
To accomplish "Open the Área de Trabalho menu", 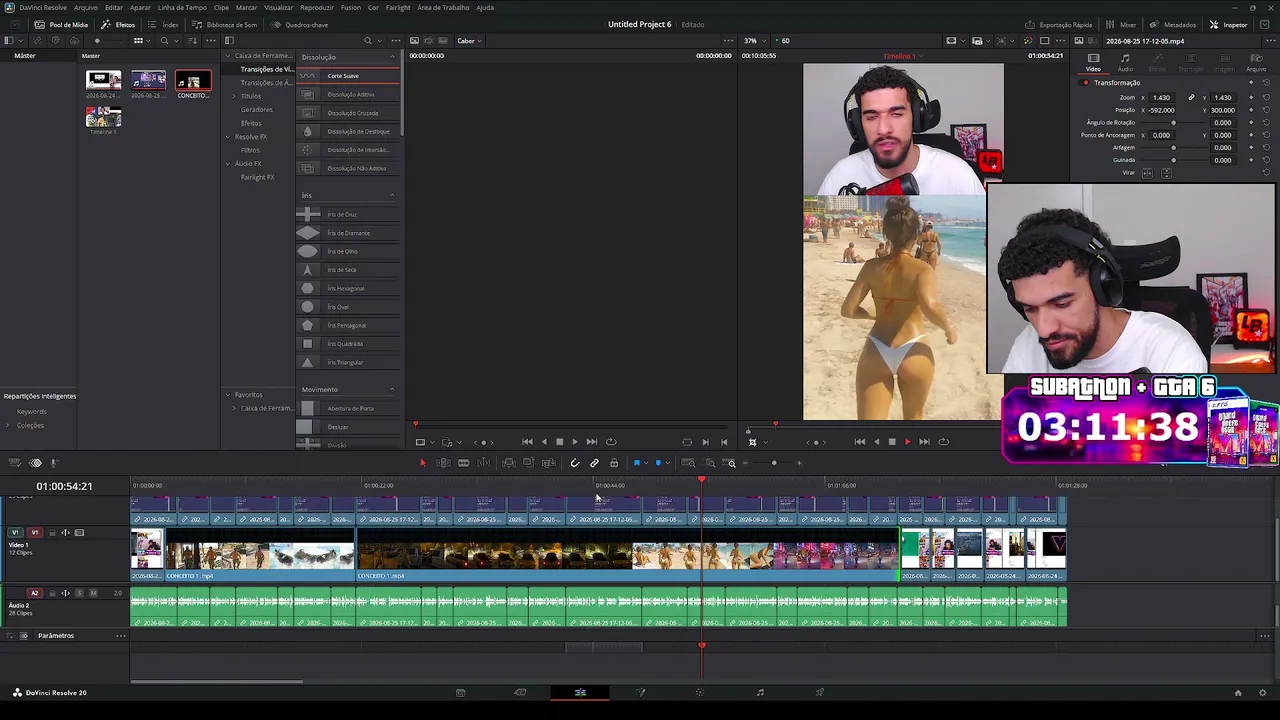I will (x=443, y=7).
